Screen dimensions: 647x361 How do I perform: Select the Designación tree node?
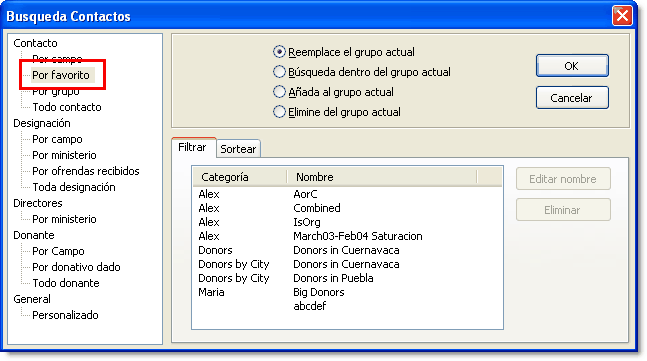click(42, 123)
